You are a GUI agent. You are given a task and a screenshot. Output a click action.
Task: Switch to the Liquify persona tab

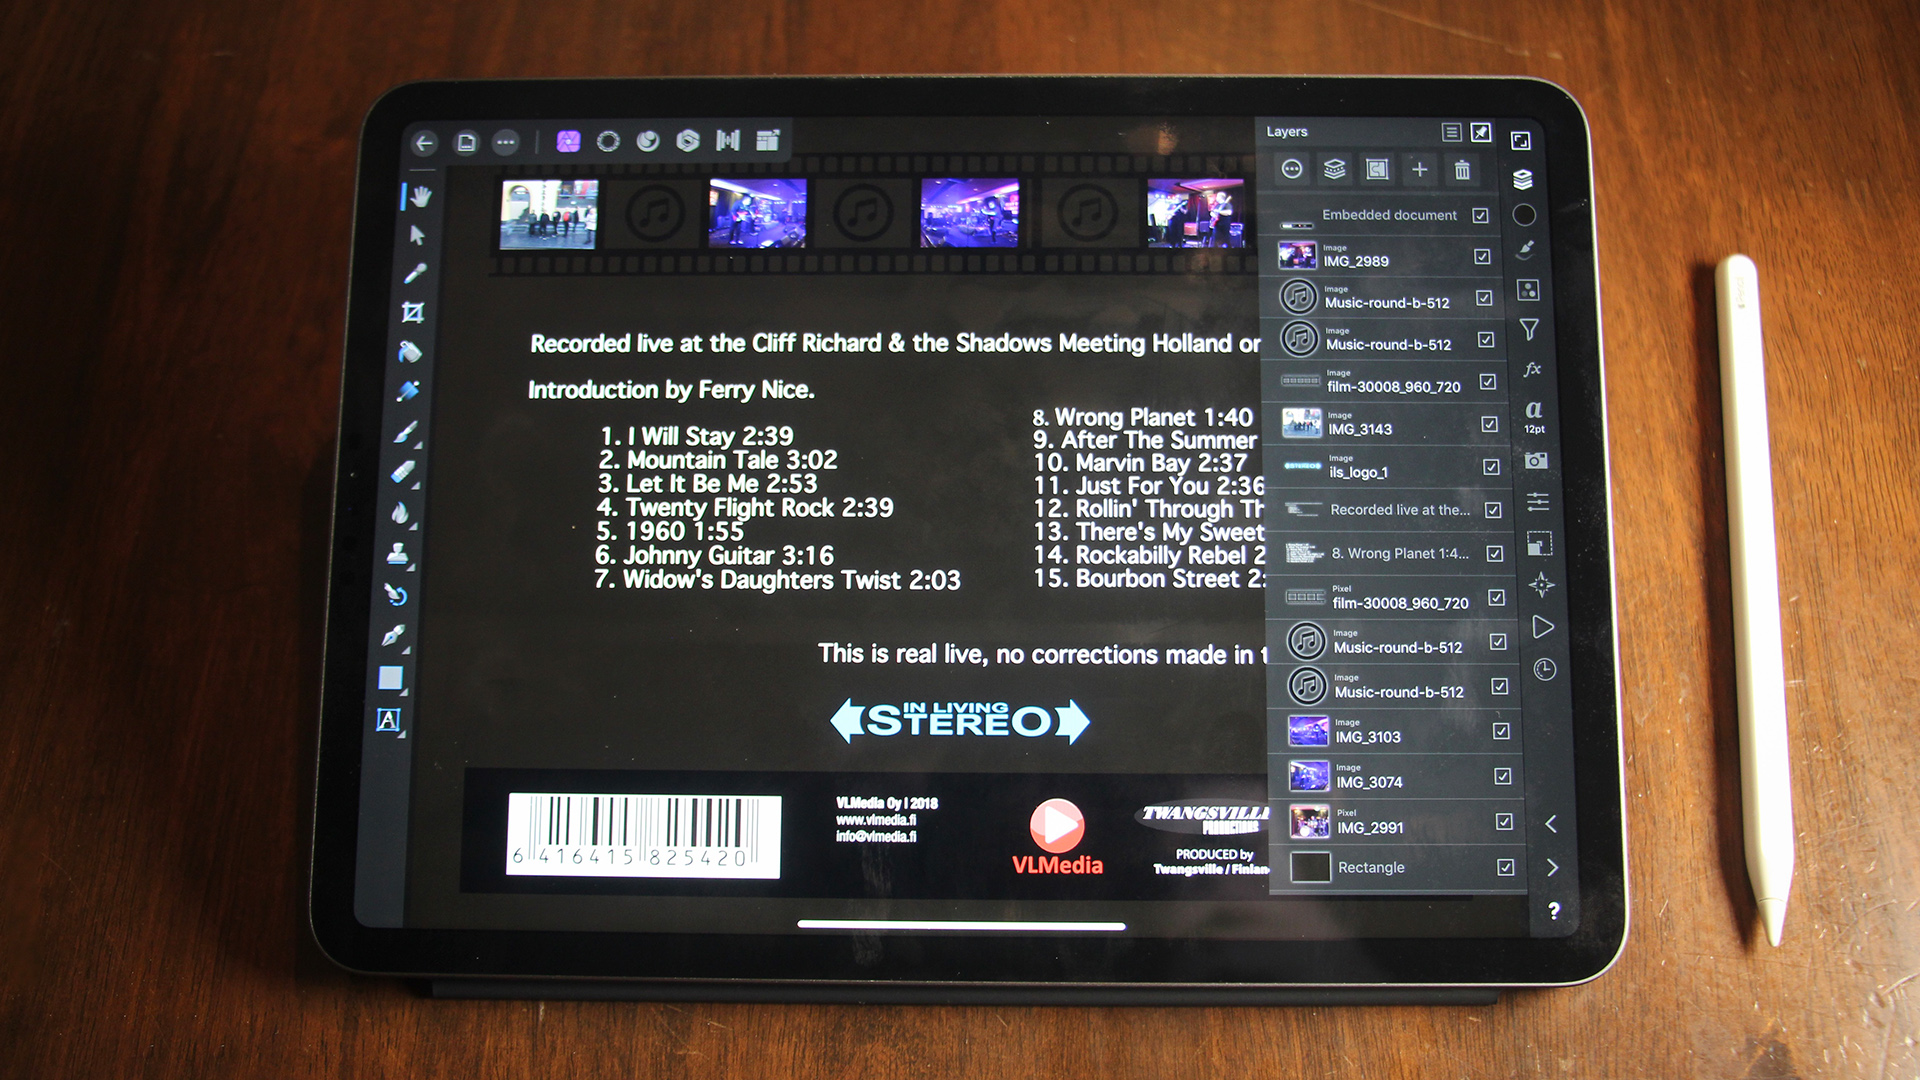[608, 141]
